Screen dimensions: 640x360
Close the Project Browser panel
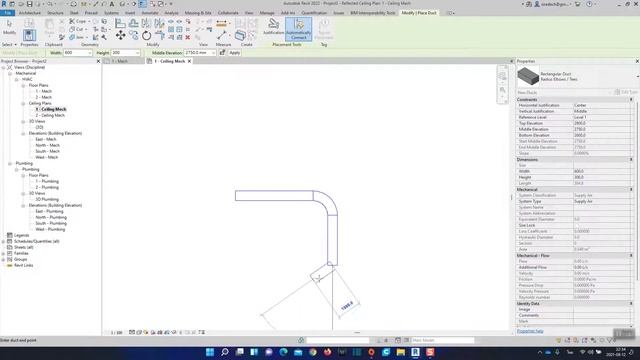(x=98, y=61)
